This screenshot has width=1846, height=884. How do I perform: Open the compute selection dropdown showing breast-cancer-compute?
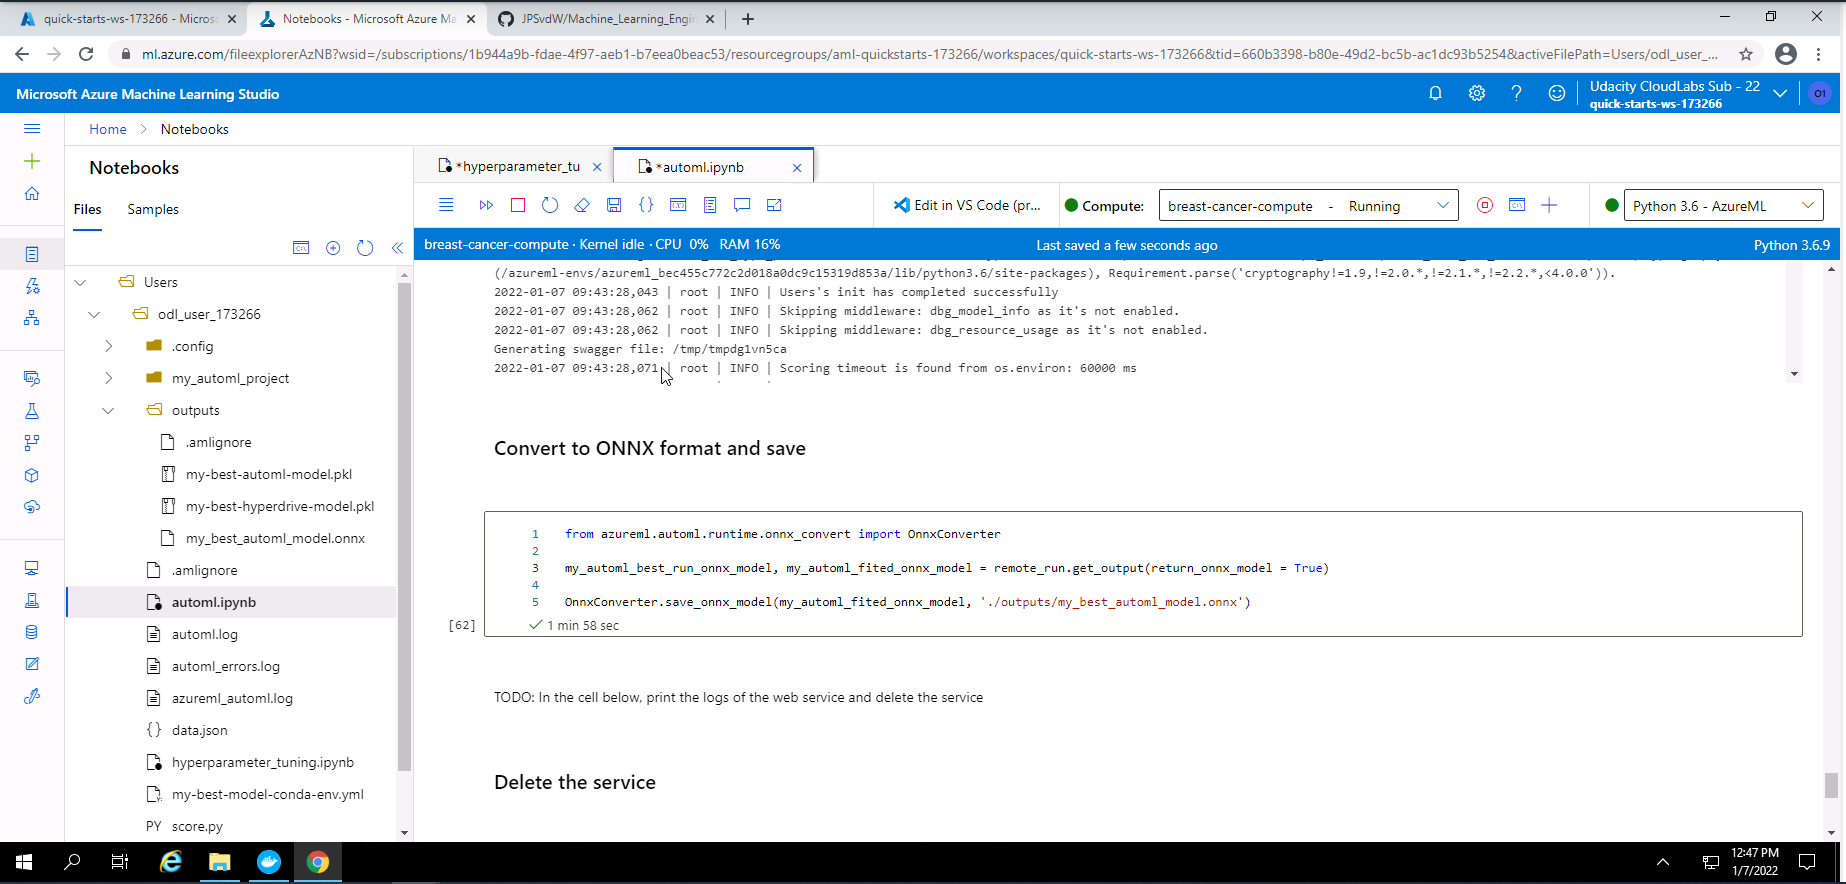click(1308, 206)
